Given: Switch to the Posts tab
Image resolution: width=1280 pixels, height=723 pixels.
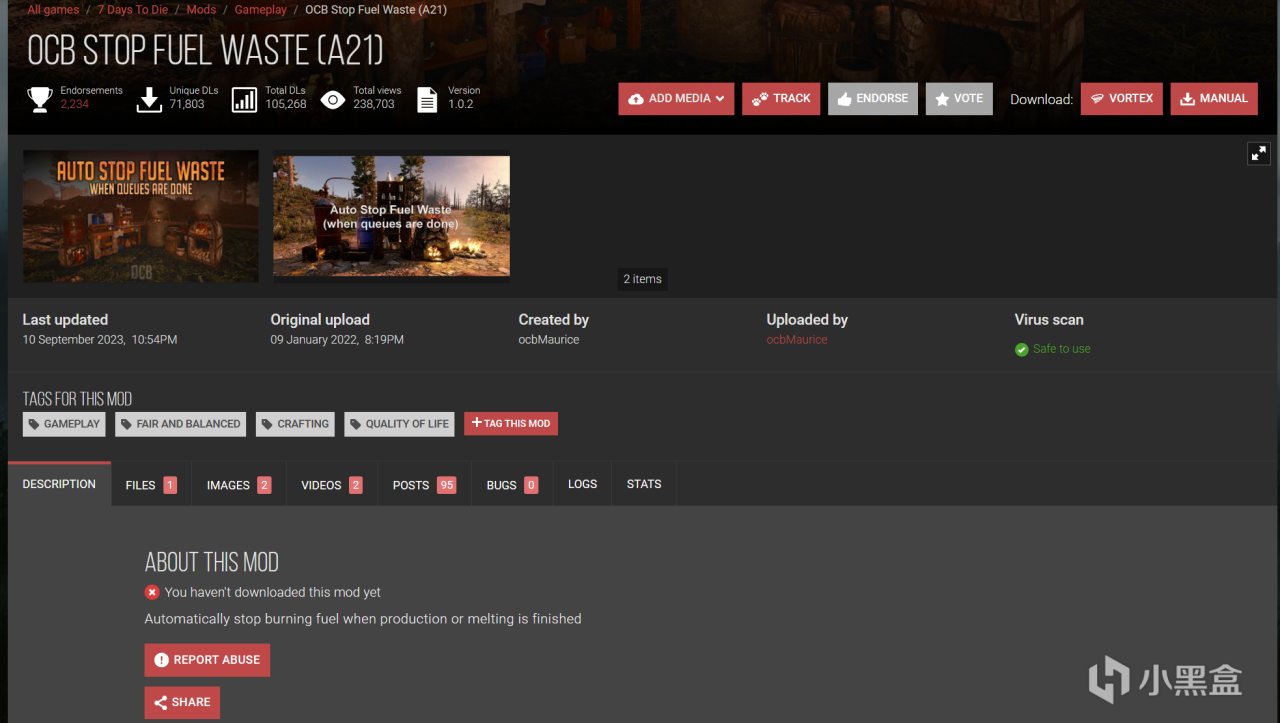Looking at the screenshot, I should (x=425, y=485).
